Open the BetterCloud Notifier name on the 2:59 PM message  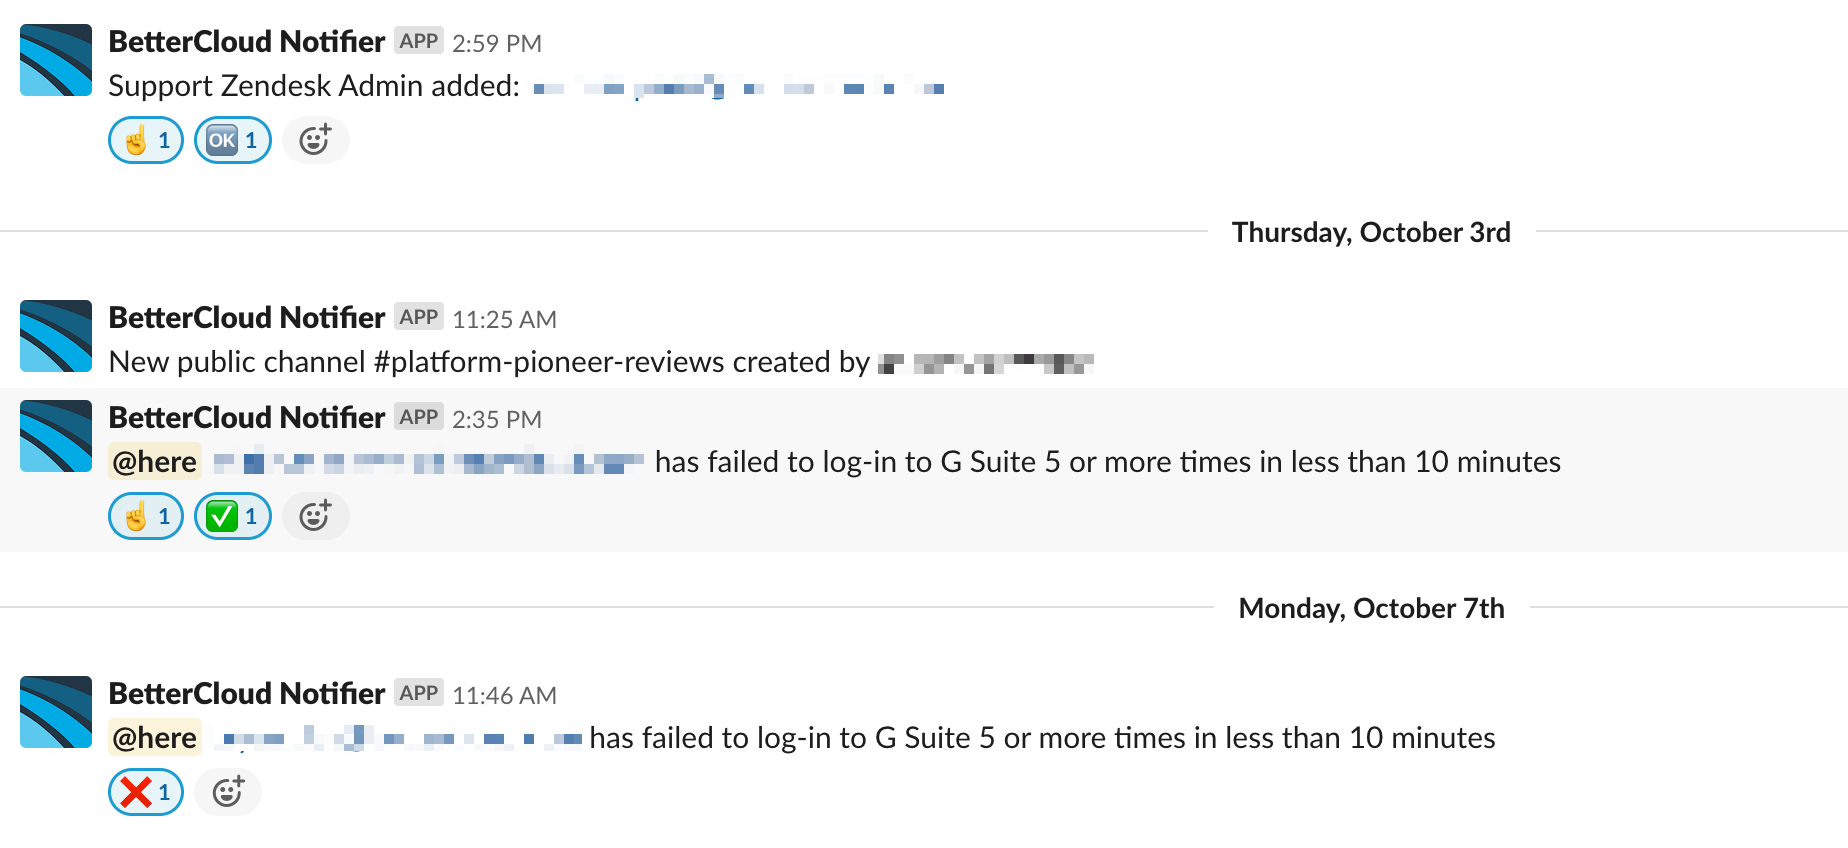(246, 41)
